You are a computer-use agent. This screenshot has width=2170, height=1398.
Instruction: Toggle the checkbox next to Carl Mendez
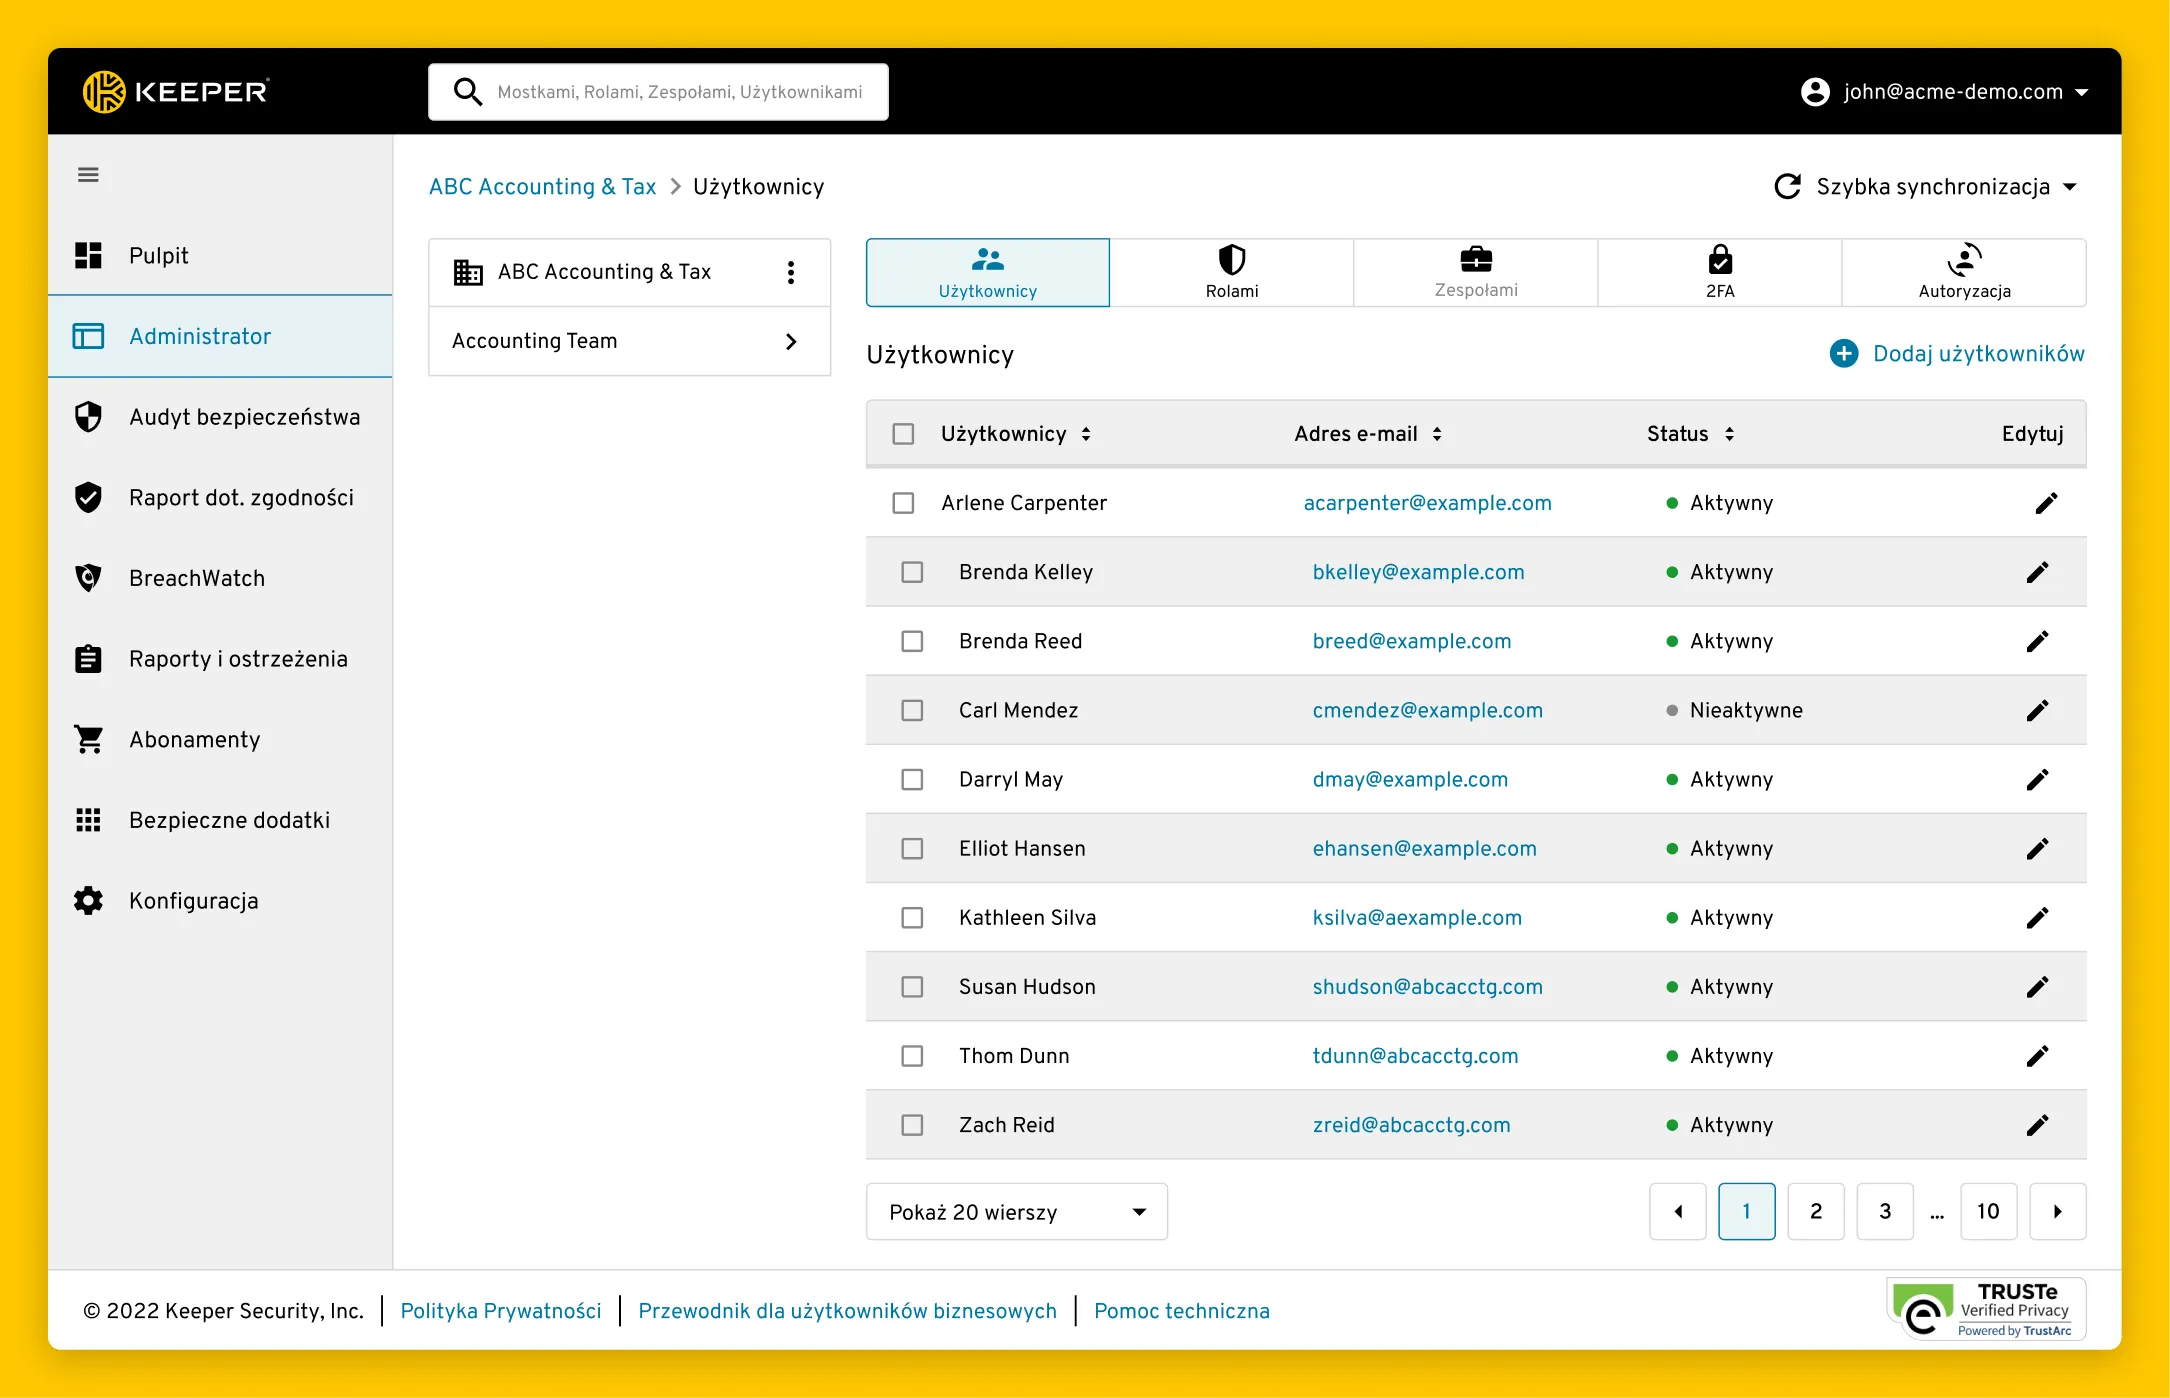pos(911,710)
